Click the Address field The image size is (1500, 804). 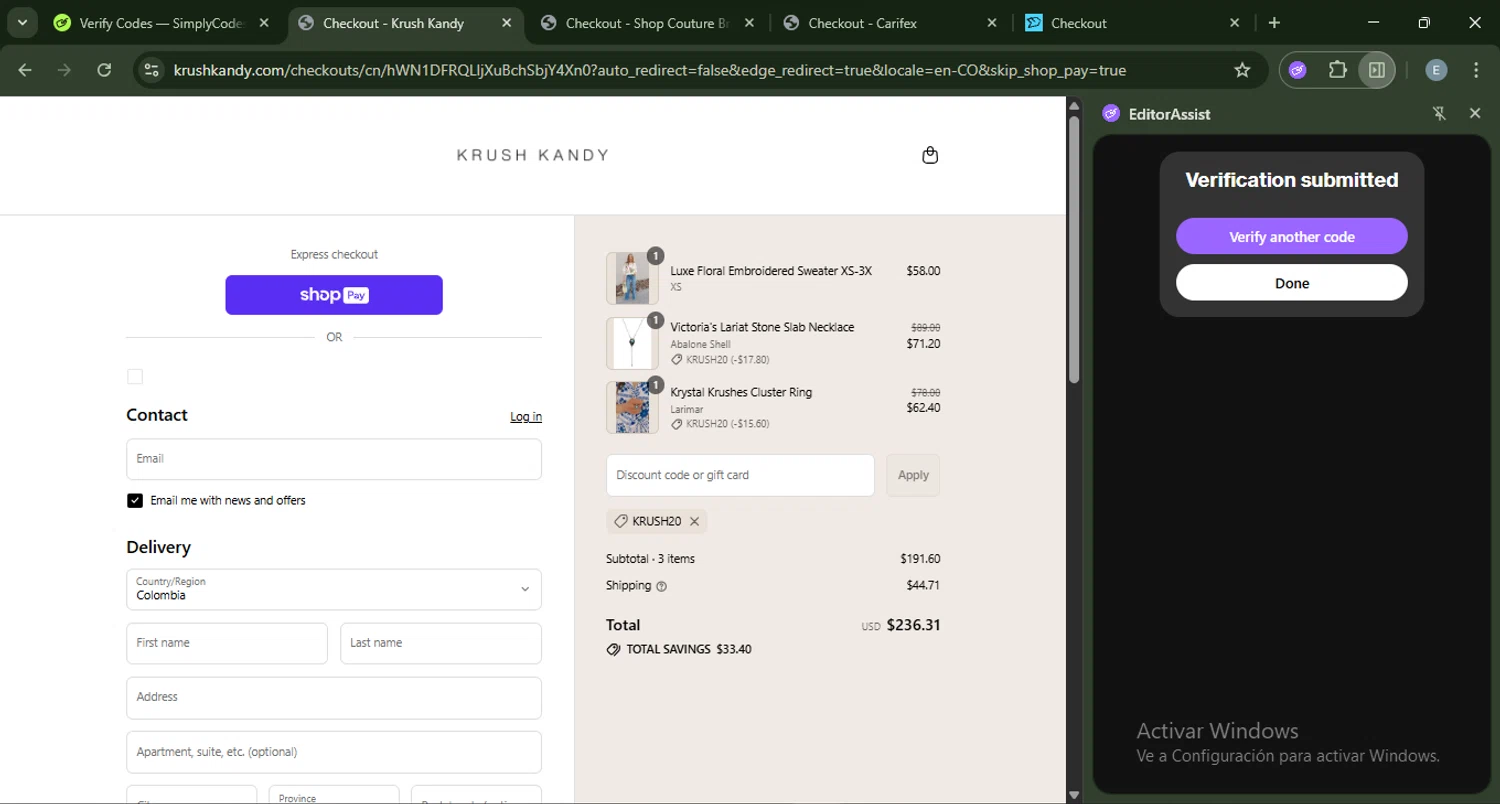[x=334, y=697]
